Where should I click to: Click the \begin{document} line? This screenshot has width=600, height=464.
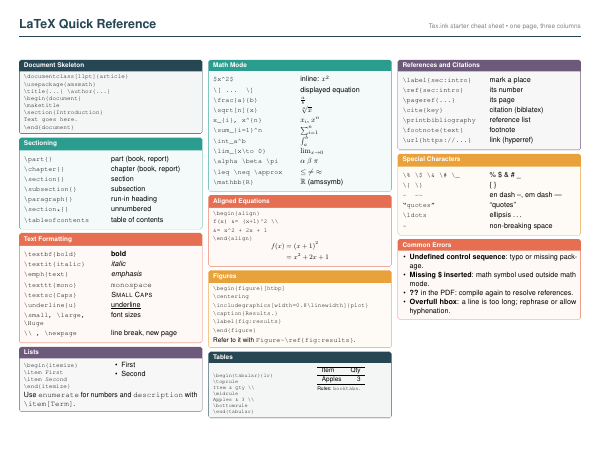52,98
